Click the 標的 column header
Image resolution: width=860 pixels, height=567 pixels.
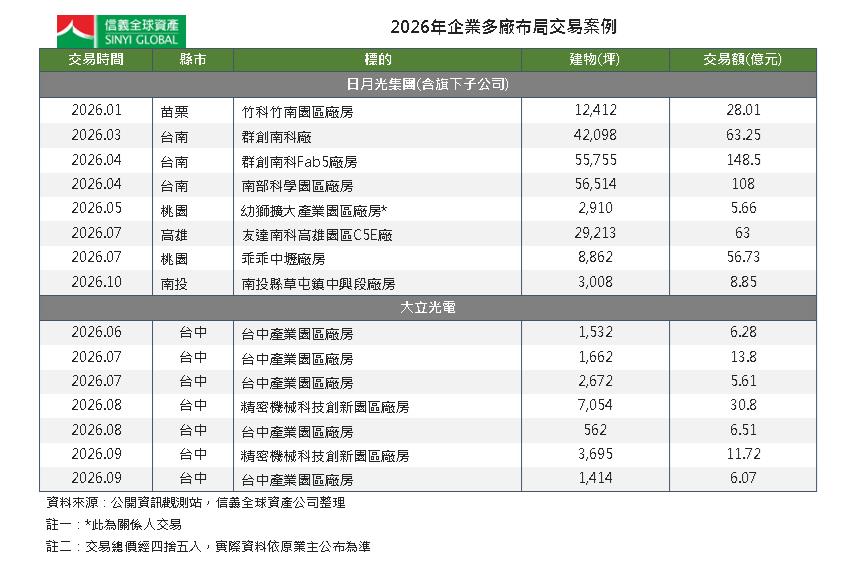click(377, 60)
